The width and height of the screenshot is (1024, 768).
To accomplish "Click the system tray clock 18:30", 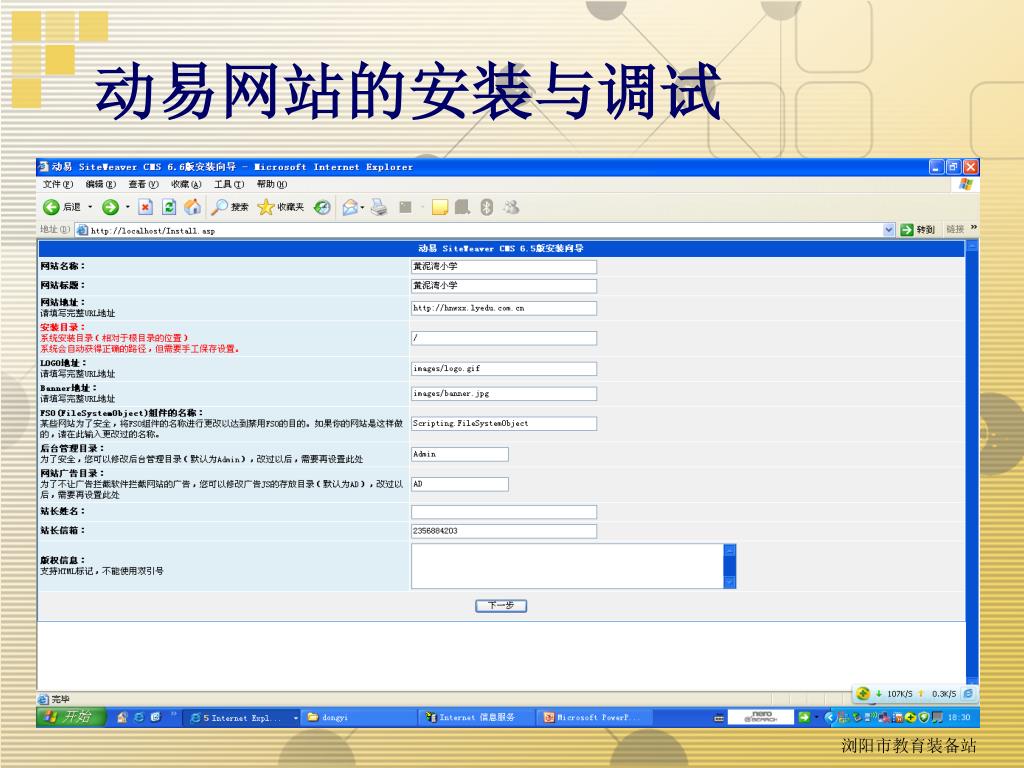I will (959, 717).
